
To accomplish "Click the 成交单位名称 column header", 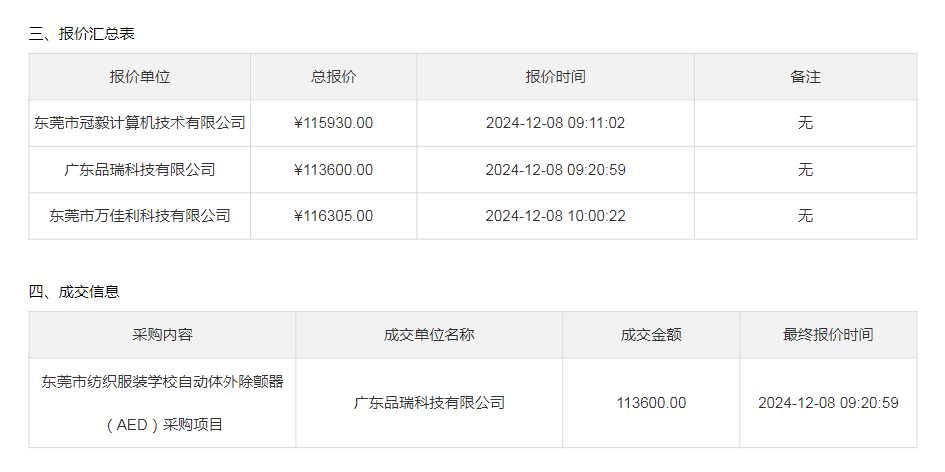I will pos(429,335).
